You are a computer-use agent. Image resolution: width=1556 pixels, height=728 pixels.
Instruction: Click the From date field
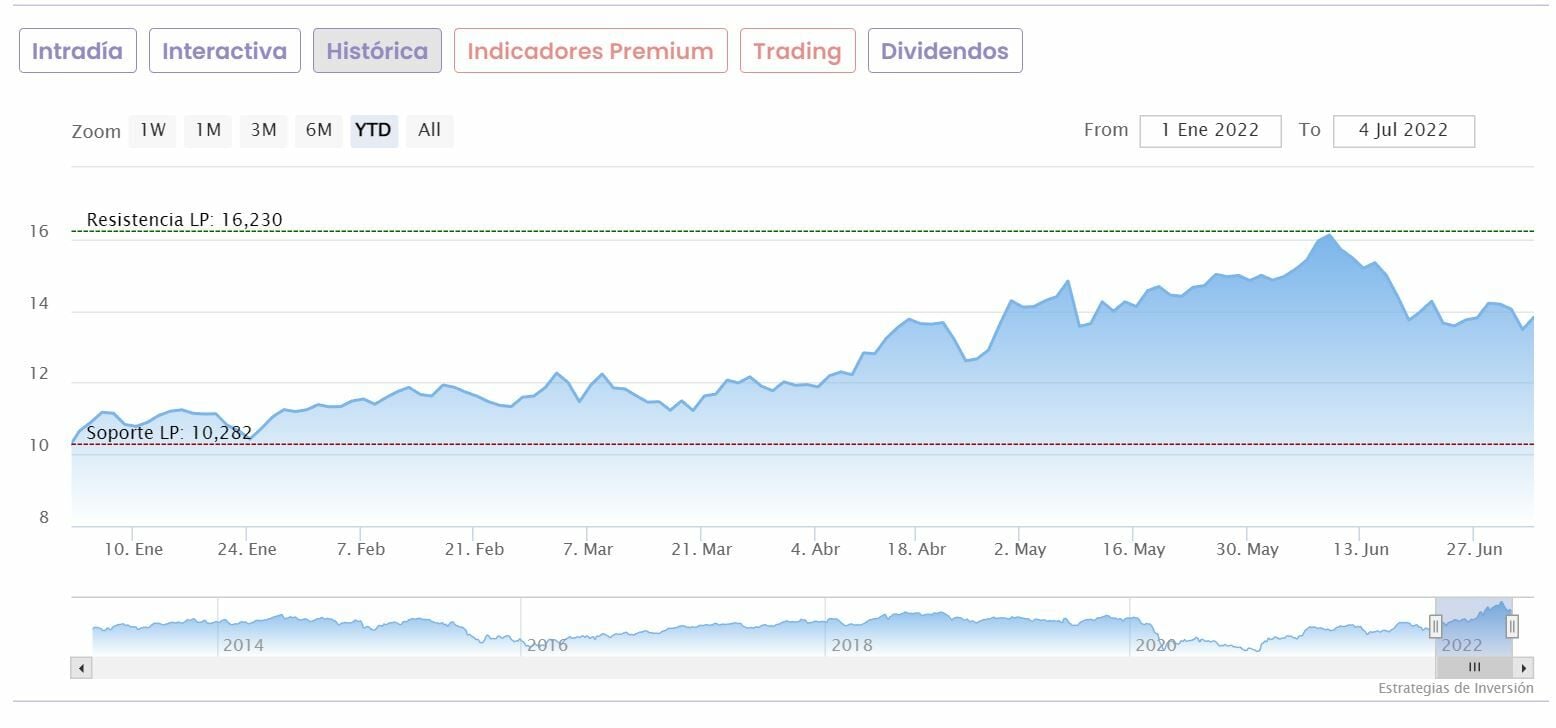(1210, 131)
